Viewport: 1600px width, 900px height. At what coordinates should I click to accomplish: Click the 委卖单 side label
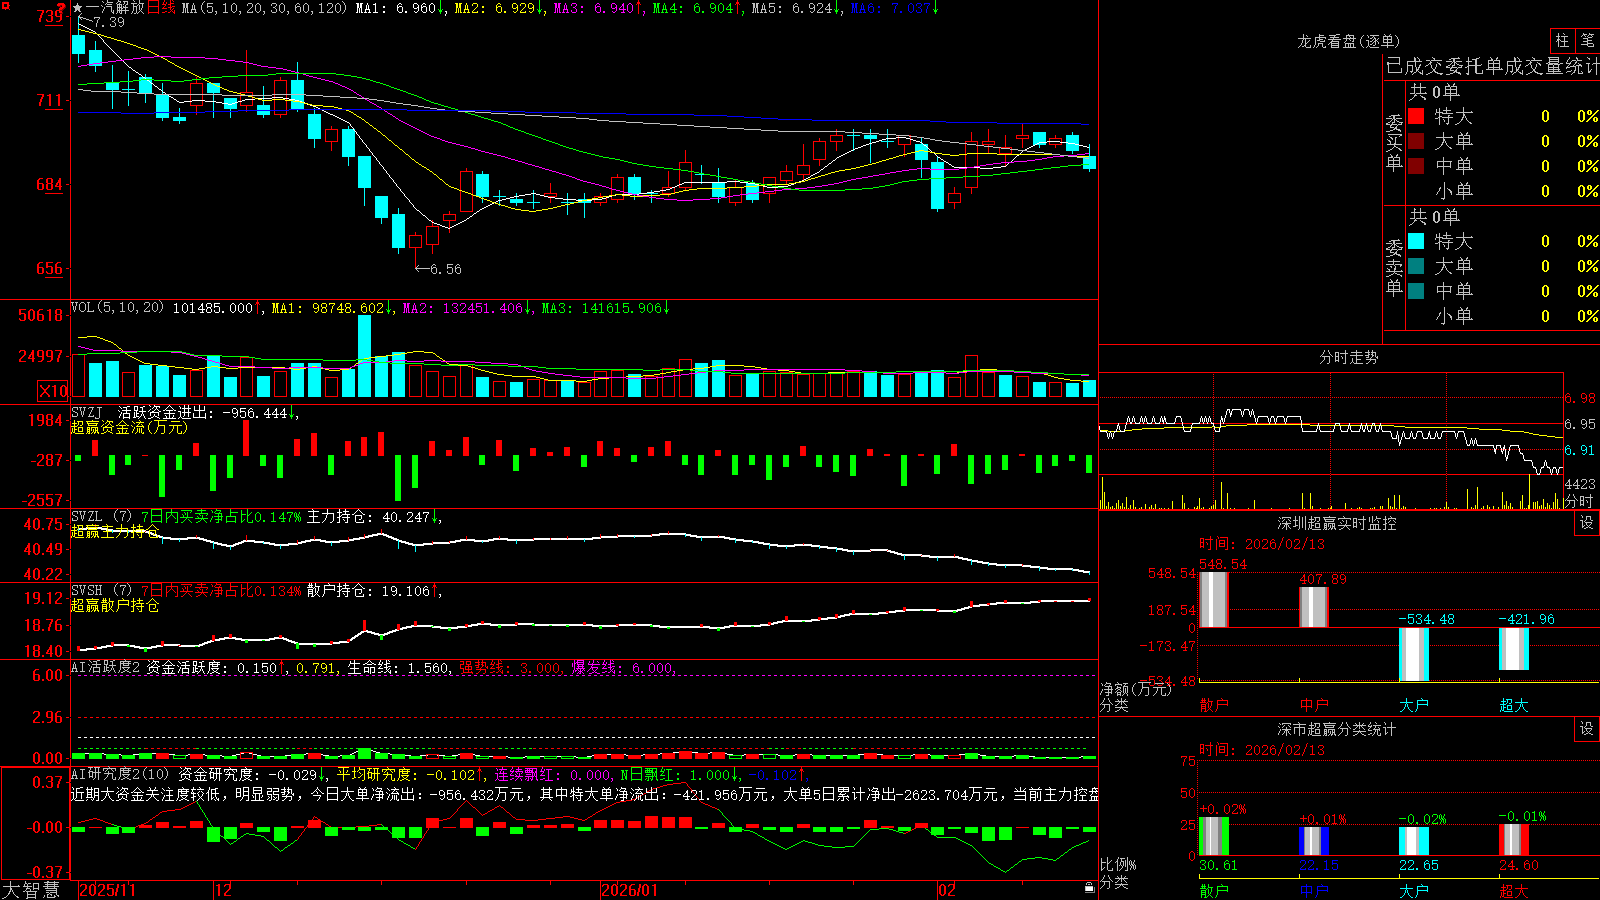click(1394, 267)
